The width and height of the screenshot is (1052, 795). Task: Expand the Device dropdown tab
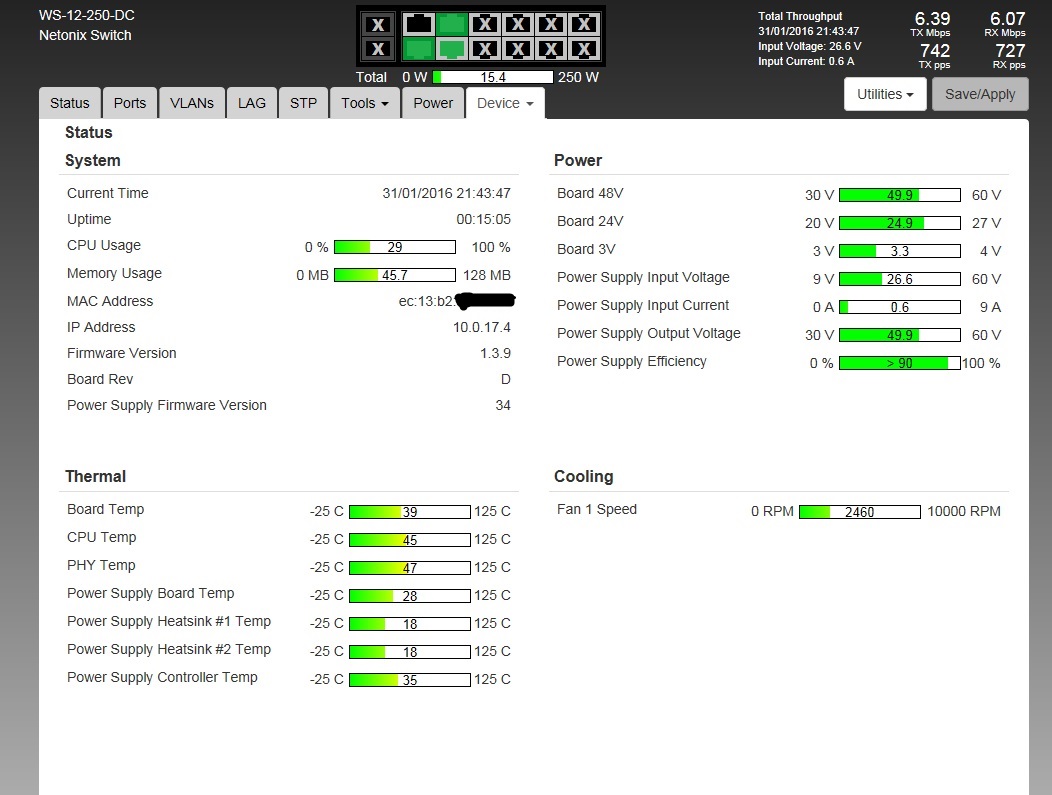[505, 103]
